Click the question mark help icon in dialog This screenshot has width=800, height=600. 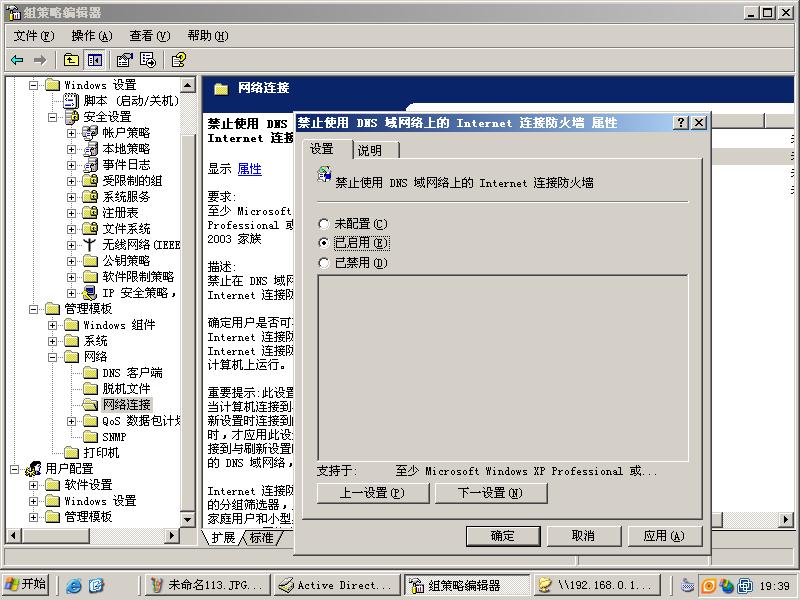coord(682,122)
